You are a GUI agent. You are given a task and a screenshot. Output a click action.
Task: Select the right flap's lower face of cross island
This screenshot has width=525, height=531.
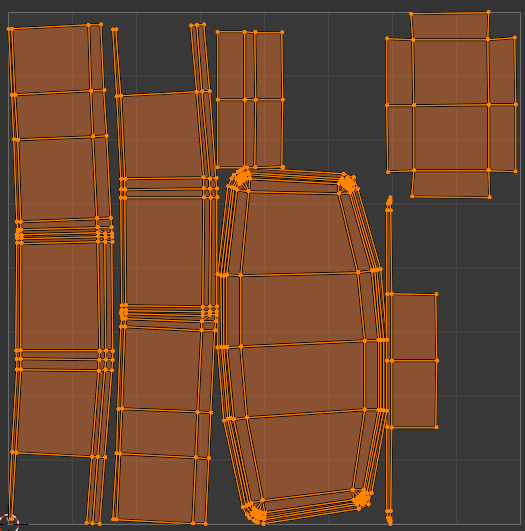pyautogui.click(x=502, y=137)
